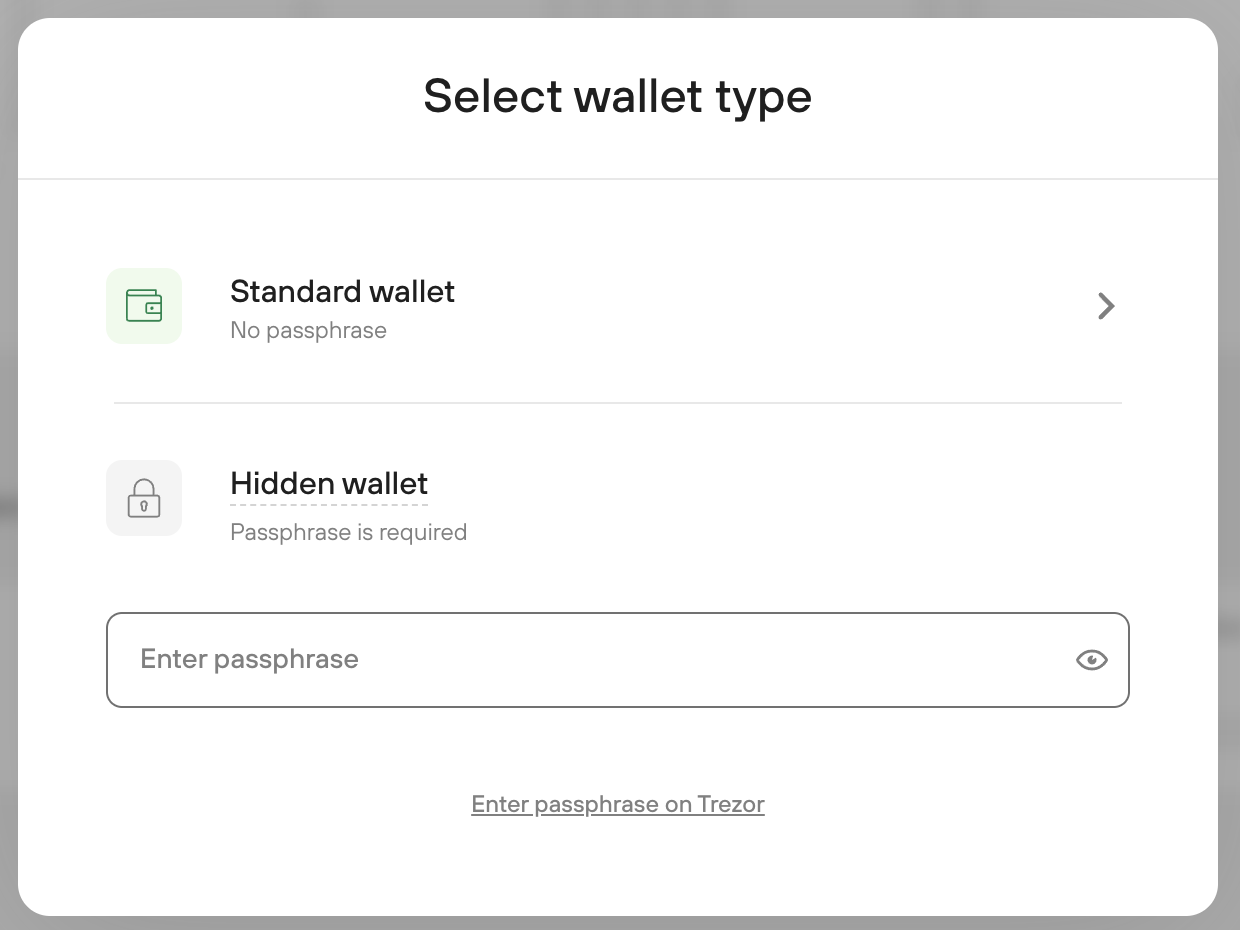1240x930 pixels.
Task: Open the "Enter passphrase on Trezor" link
Action: [618, 804]
